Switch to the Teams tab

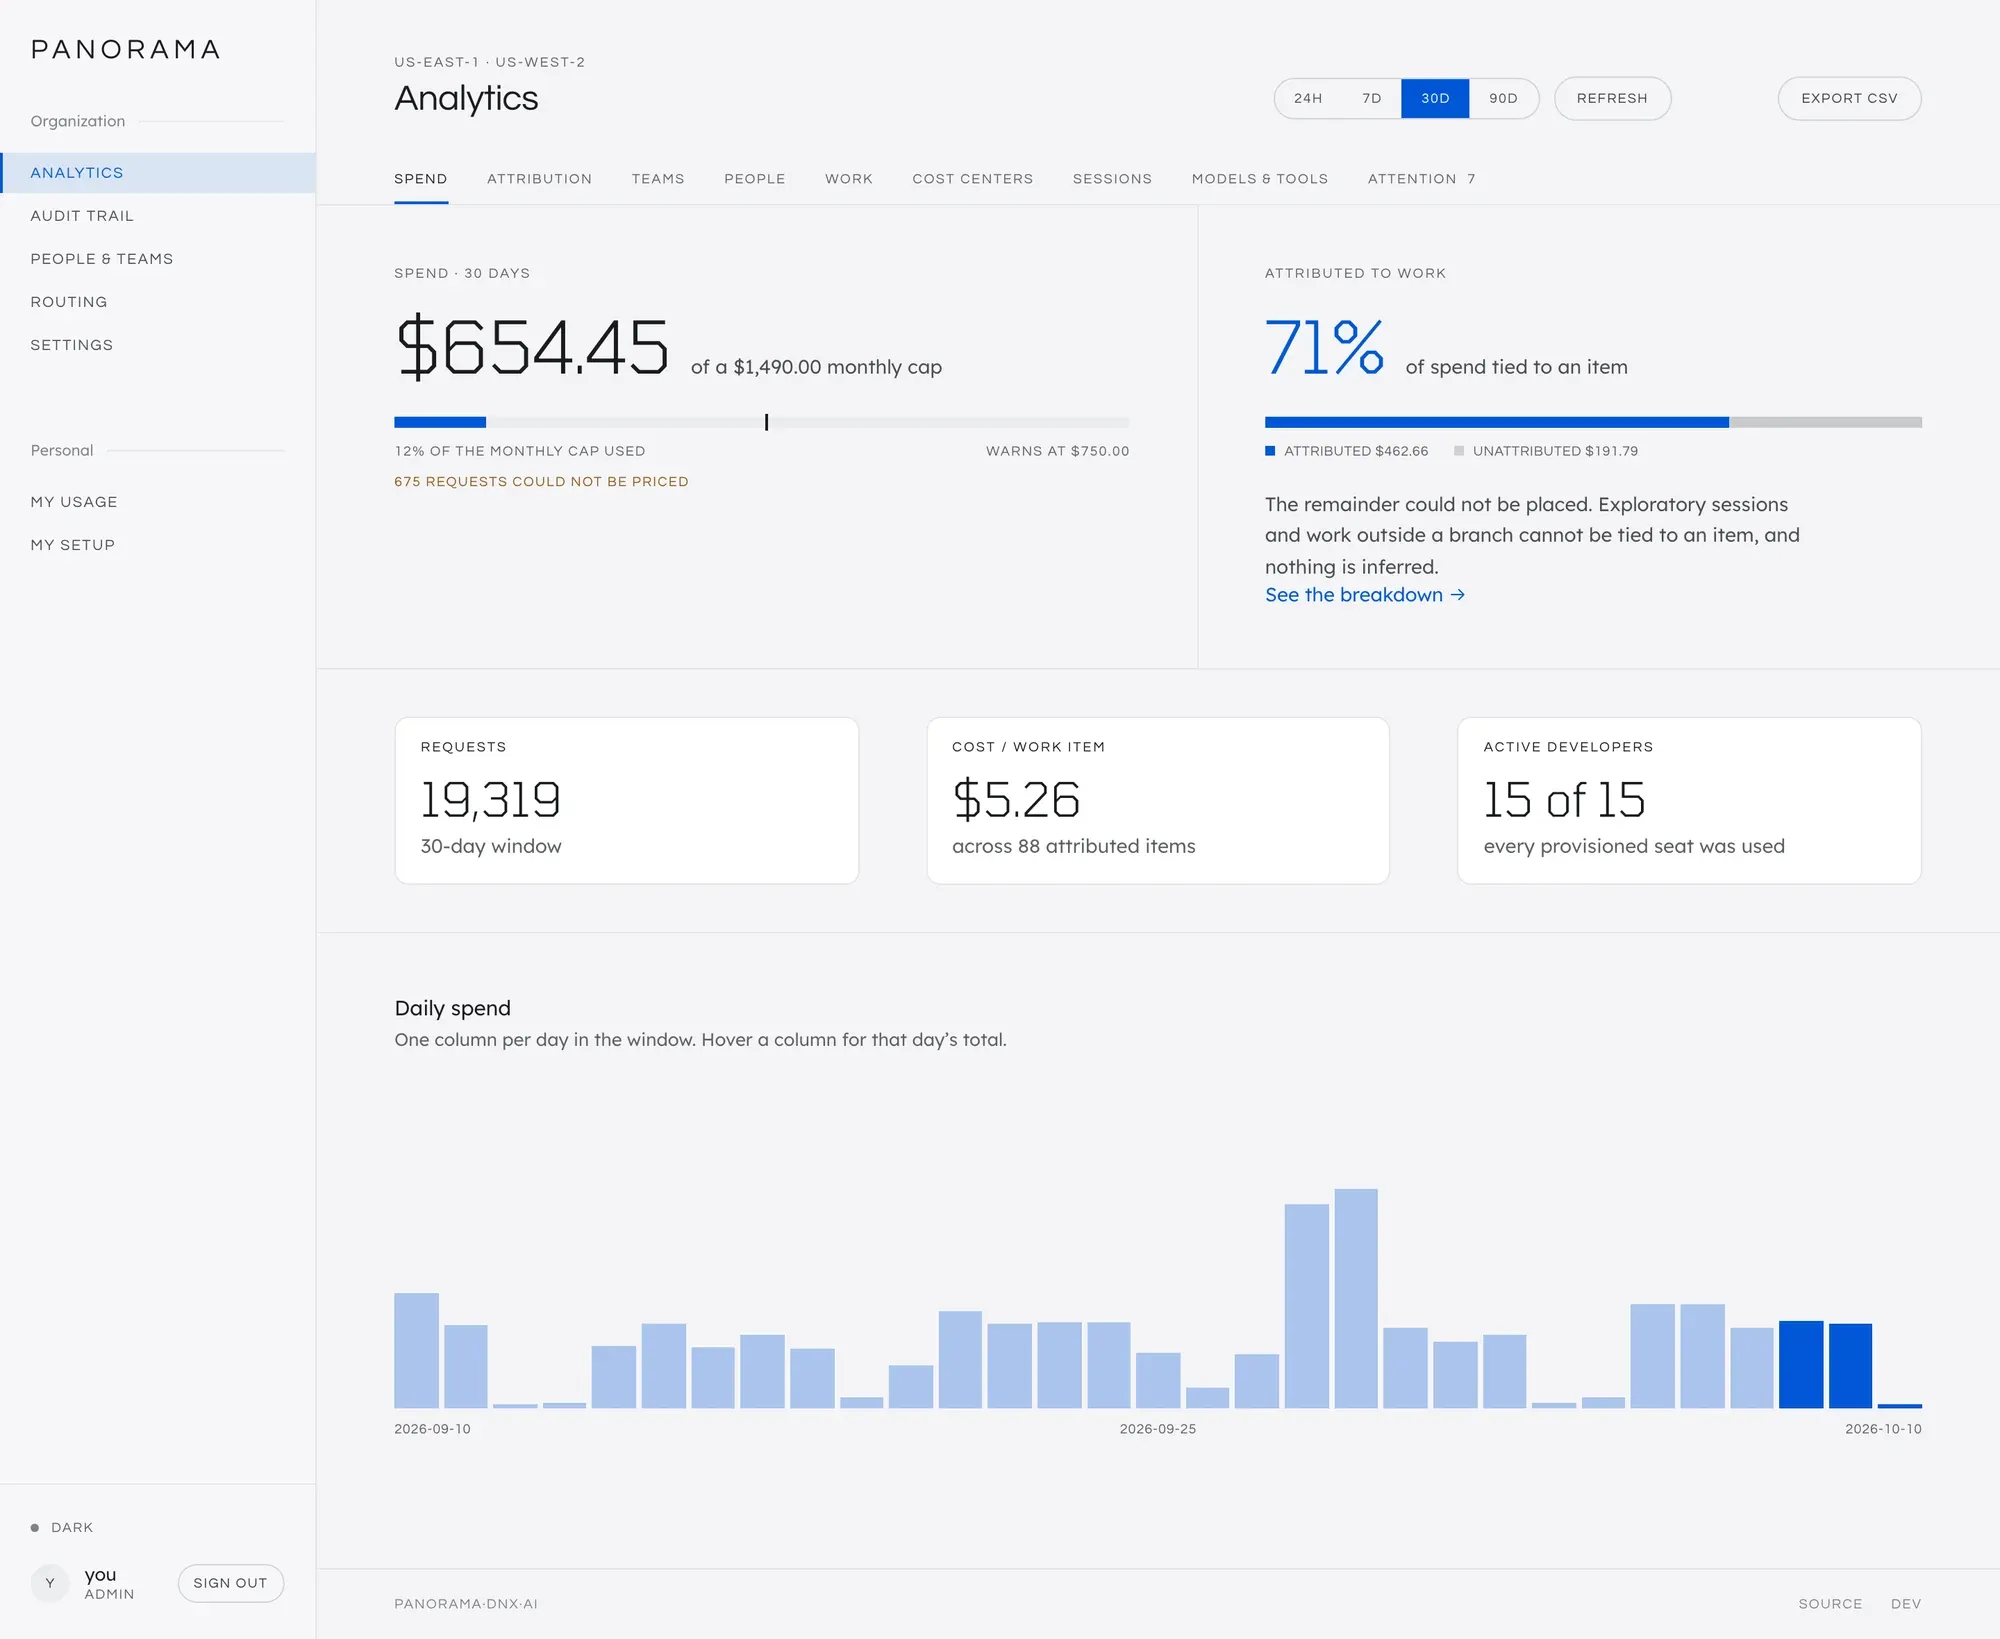pos(658,179)
